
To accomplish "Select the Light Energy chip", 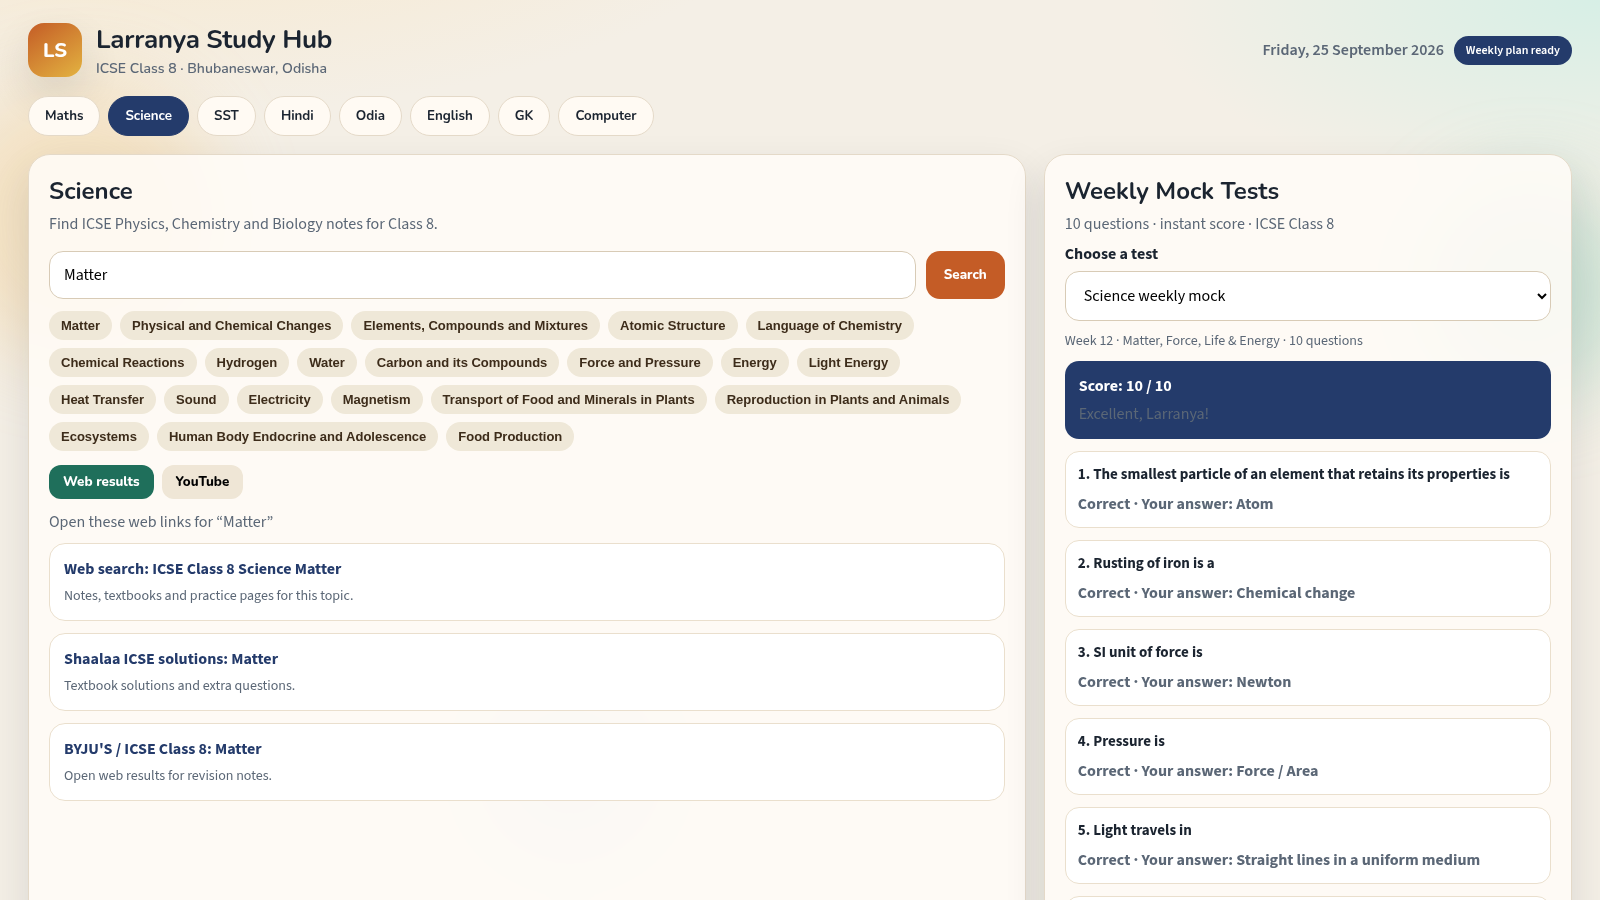I will (x=848, y=363).
